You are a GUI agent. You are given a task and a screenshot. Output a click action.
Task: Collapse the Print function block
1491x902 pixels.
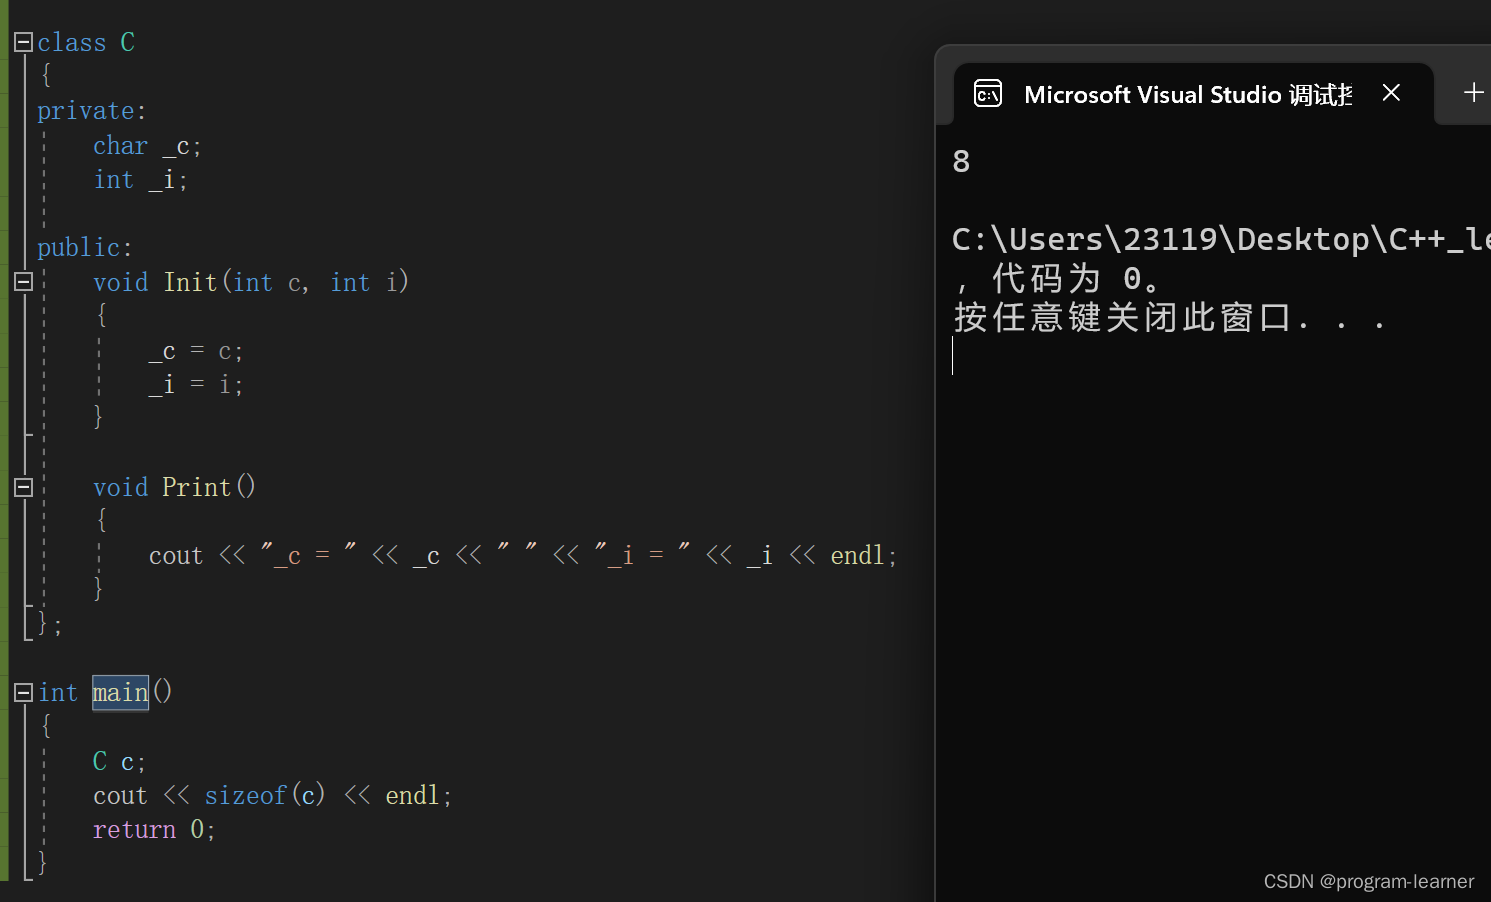click(23, 487)
